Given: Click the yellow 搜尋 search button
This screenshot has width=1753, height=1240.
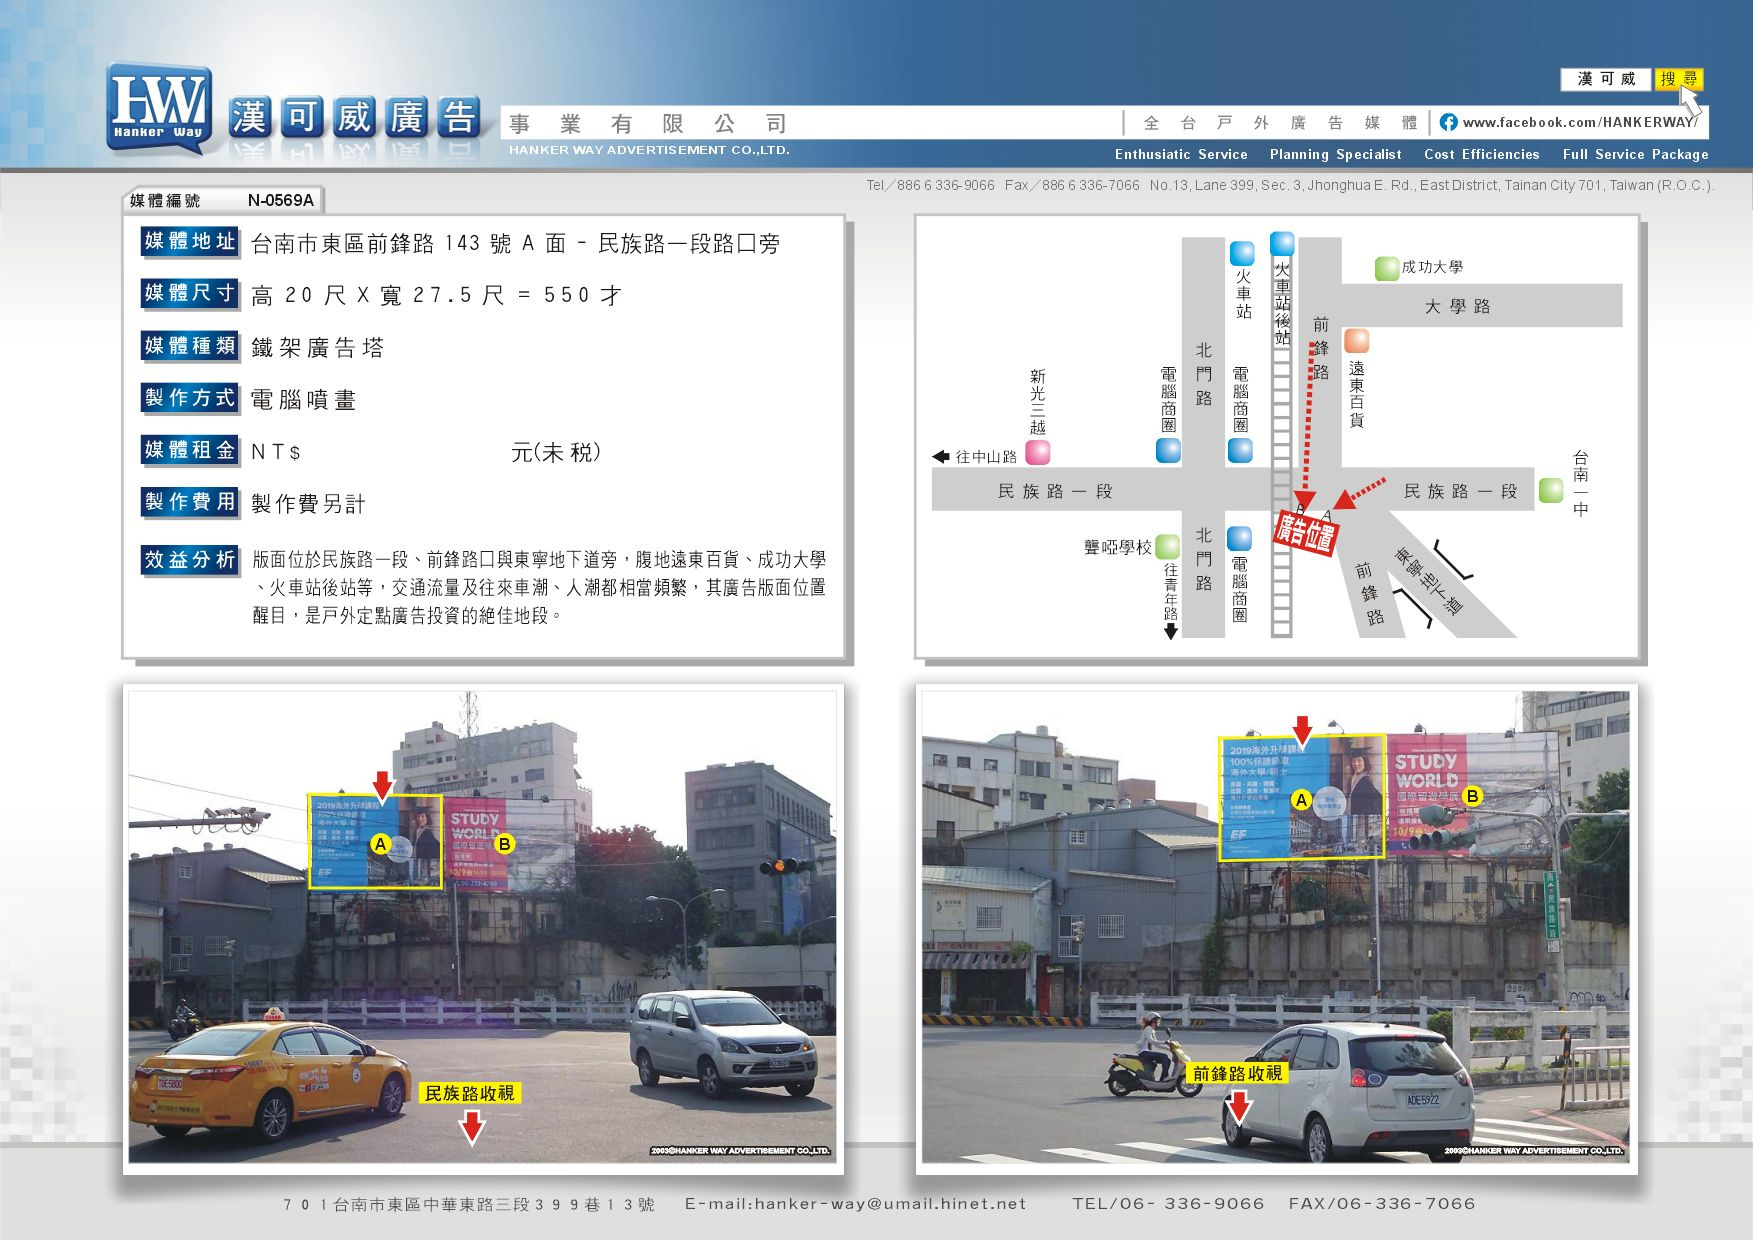Looking at the screenshot, I should tap(1679, 79).
